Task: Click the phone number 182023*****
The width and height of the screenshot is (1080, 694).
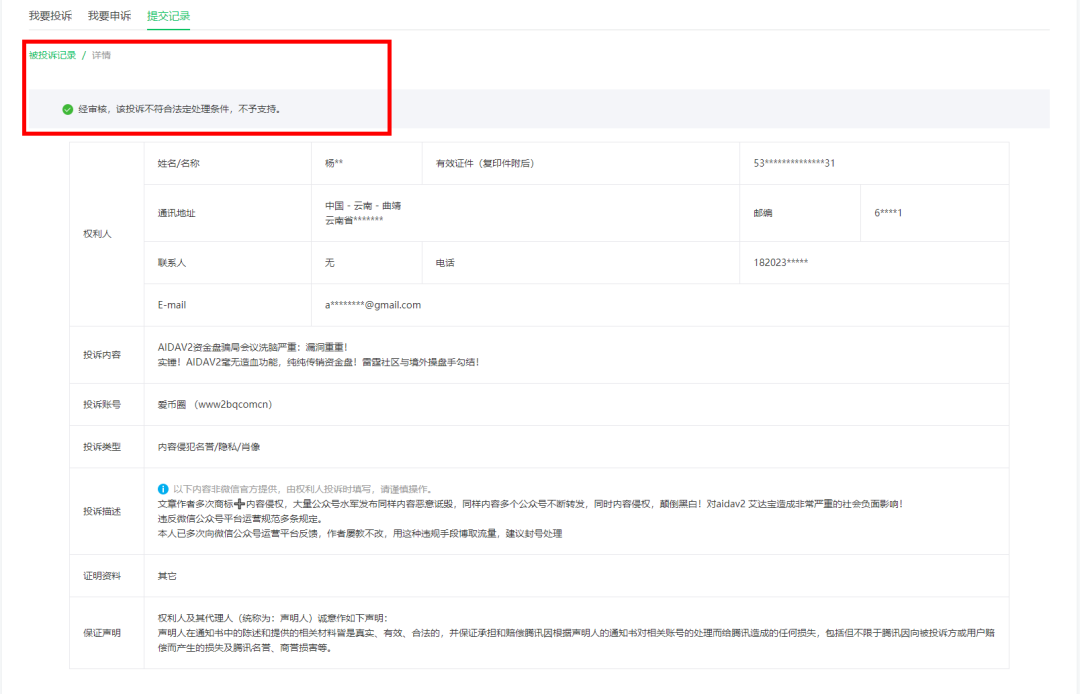Action: pos(780,263)
